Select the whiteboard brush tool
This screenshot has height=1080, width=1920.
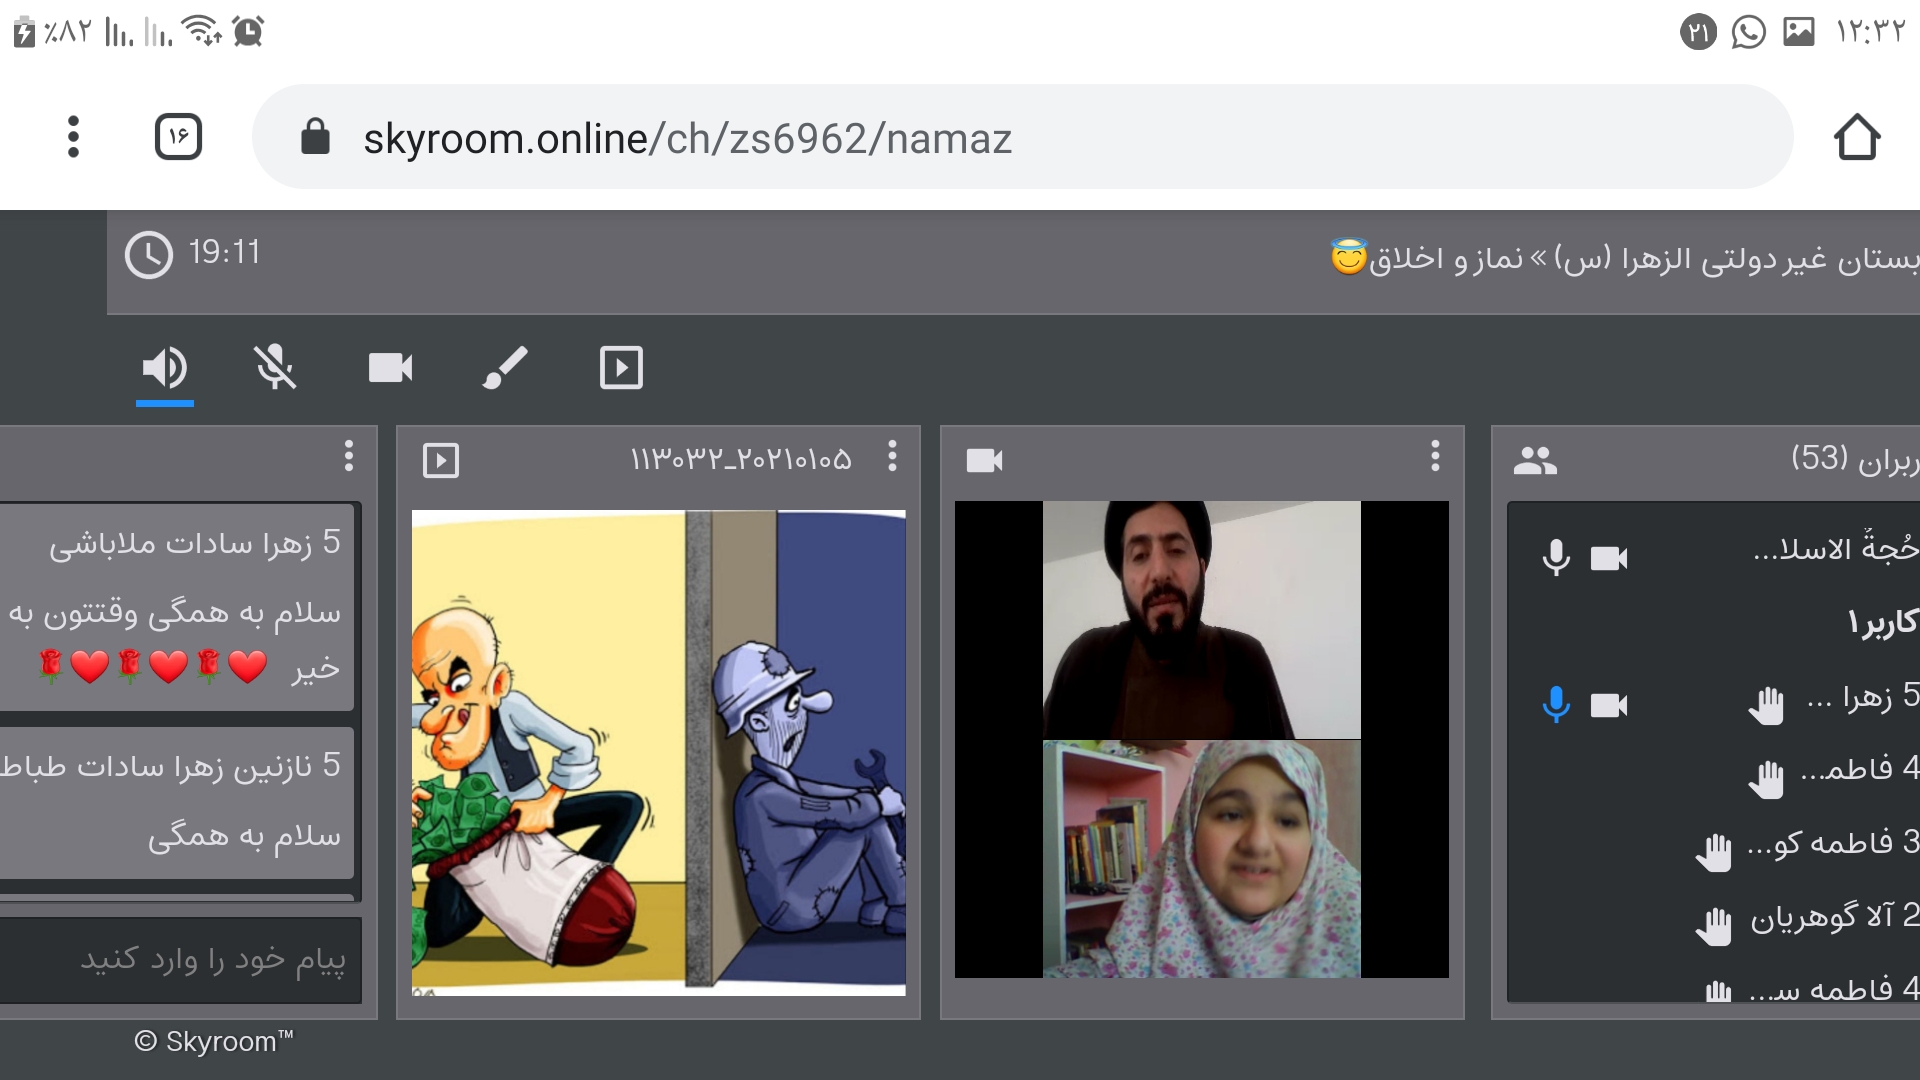coord(505,368)
